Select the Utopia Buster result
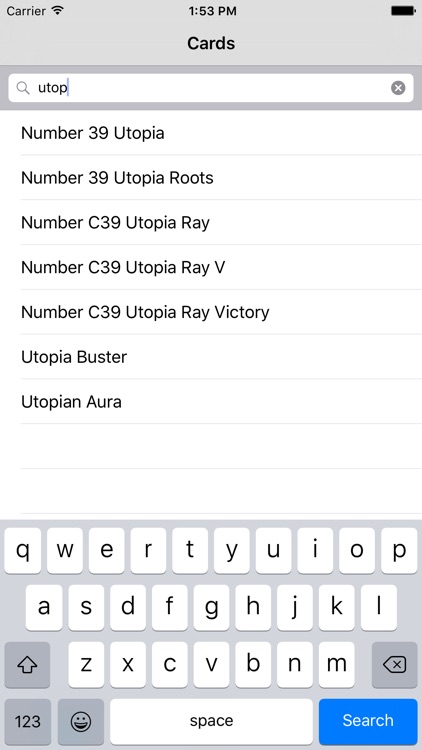The height and width of the screenshot is (750, 422). pos(211,357)
